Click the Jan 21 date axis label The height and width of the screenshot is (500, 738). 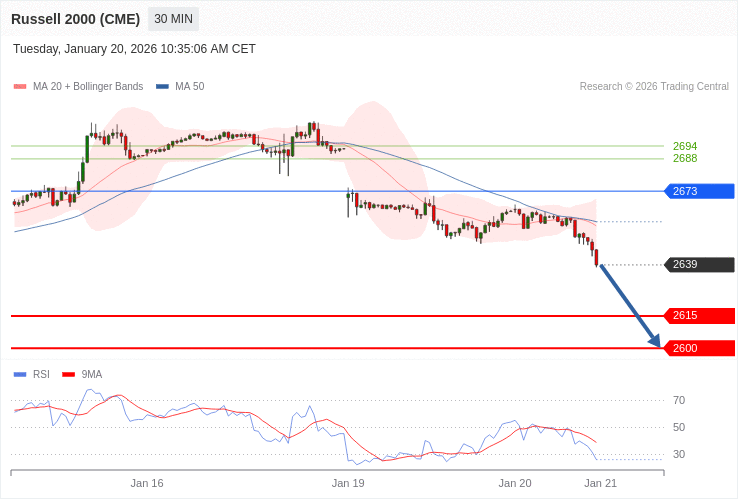pos(601,484)
